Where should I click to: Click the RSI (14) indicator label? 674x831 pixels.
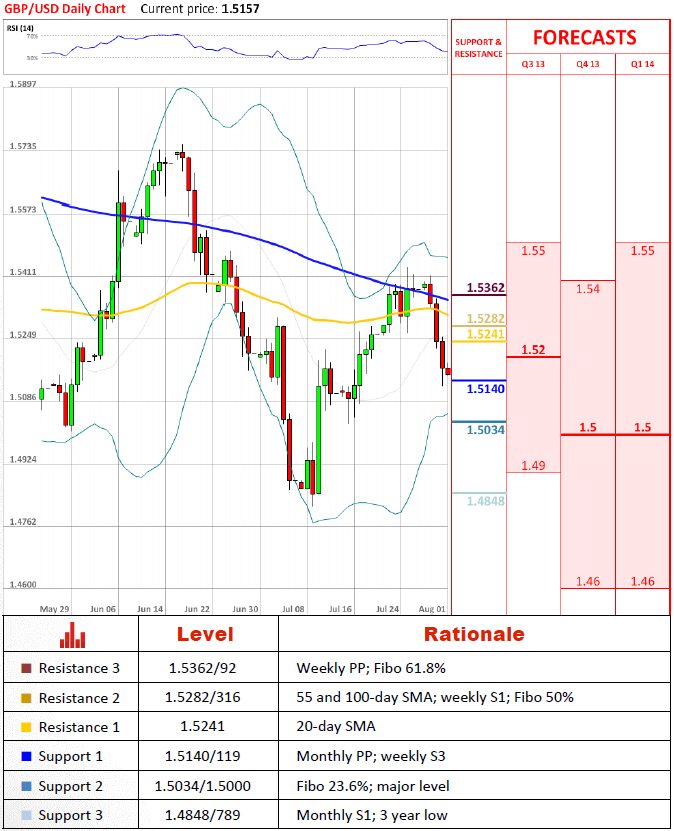click(20, 28)
